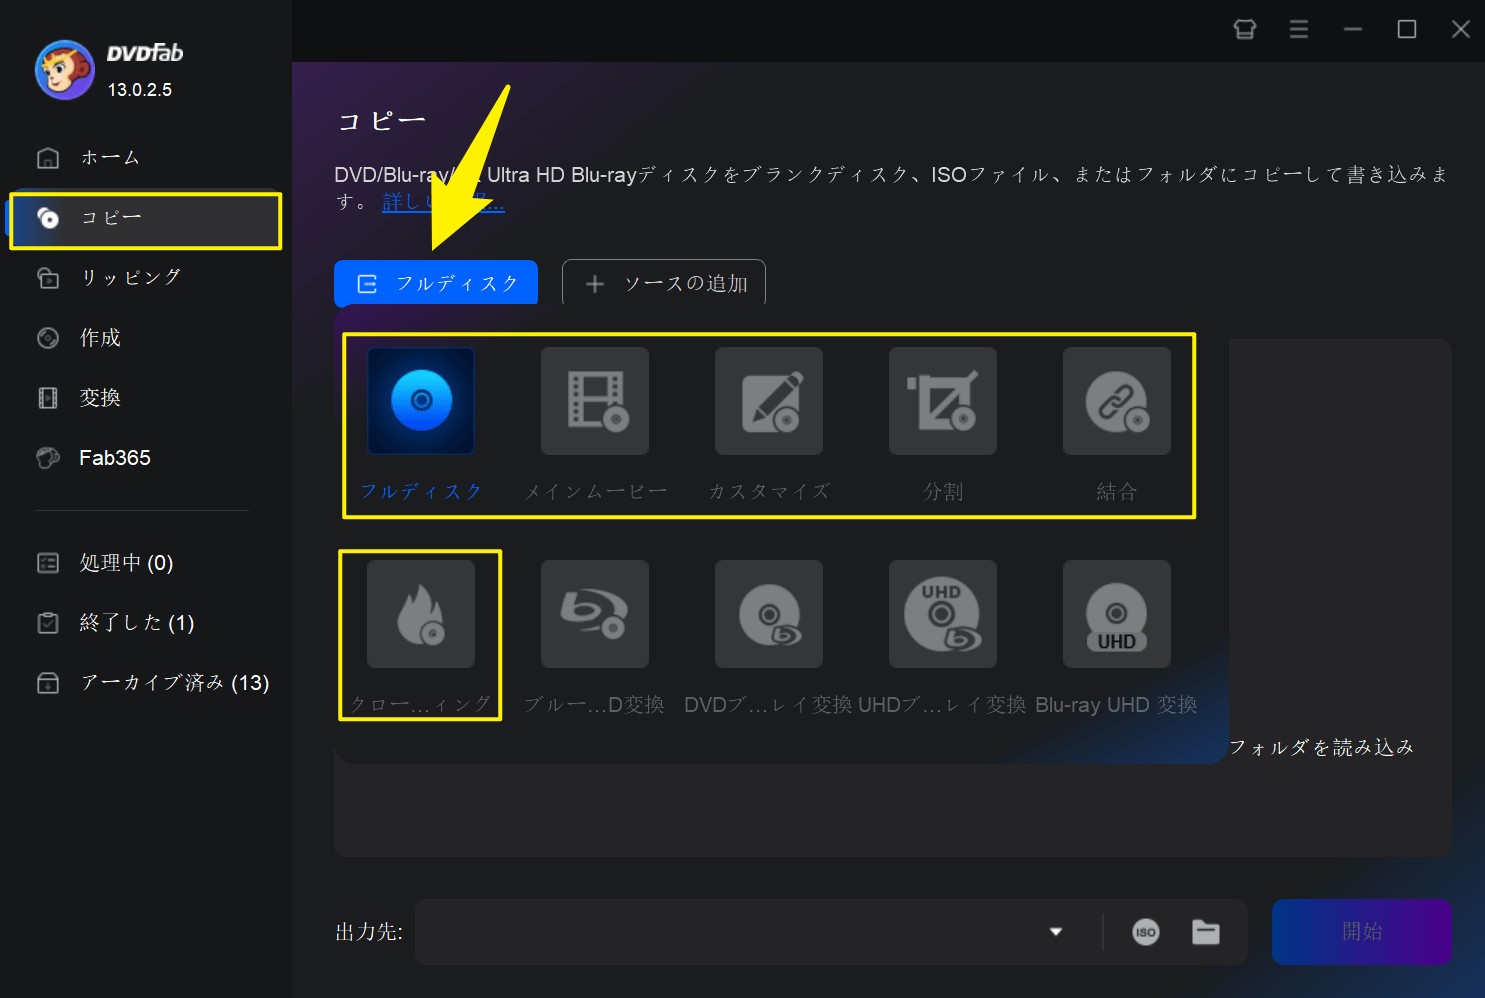Open the コピー module in sidebar
Image resolution: width=1485 pixels, height=998 pixels.
[x=145, y=219]
